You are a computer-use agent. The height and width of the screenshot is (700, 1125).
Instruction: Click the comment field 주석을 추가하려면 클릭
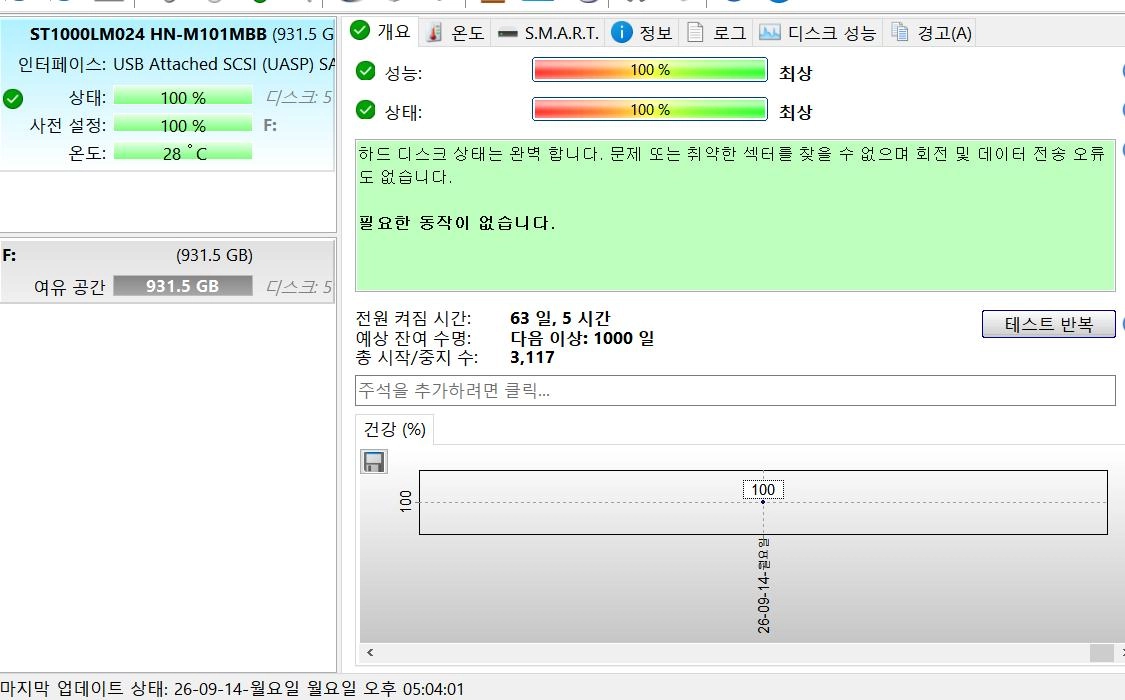[735, 390]
